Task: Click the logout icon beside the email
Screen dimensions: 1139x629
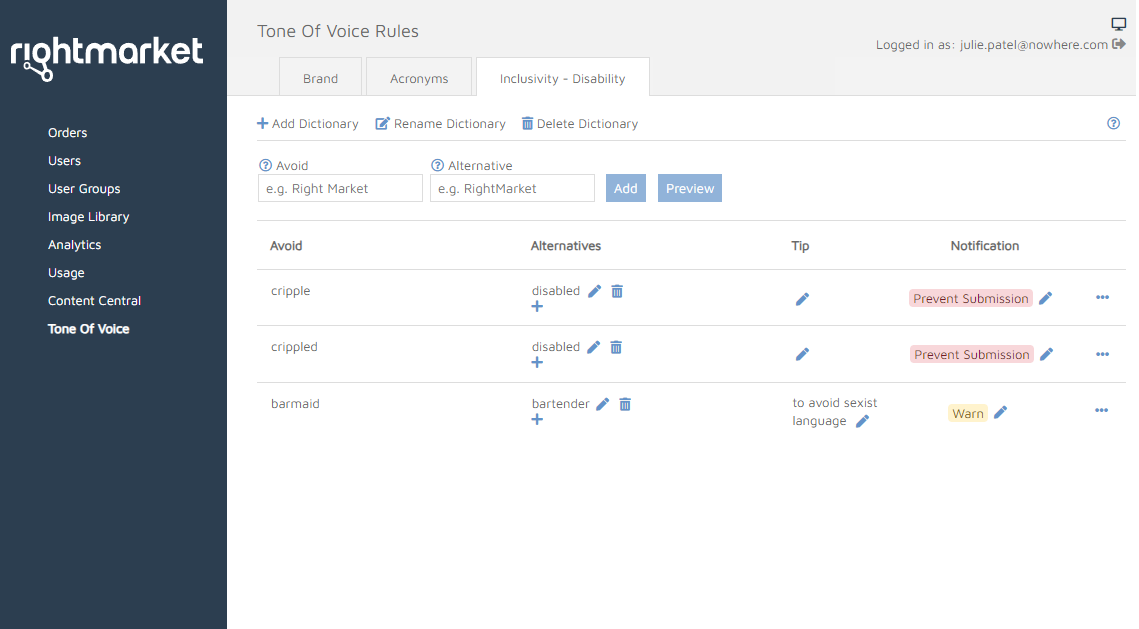Action: click(x=1119, y=44)
